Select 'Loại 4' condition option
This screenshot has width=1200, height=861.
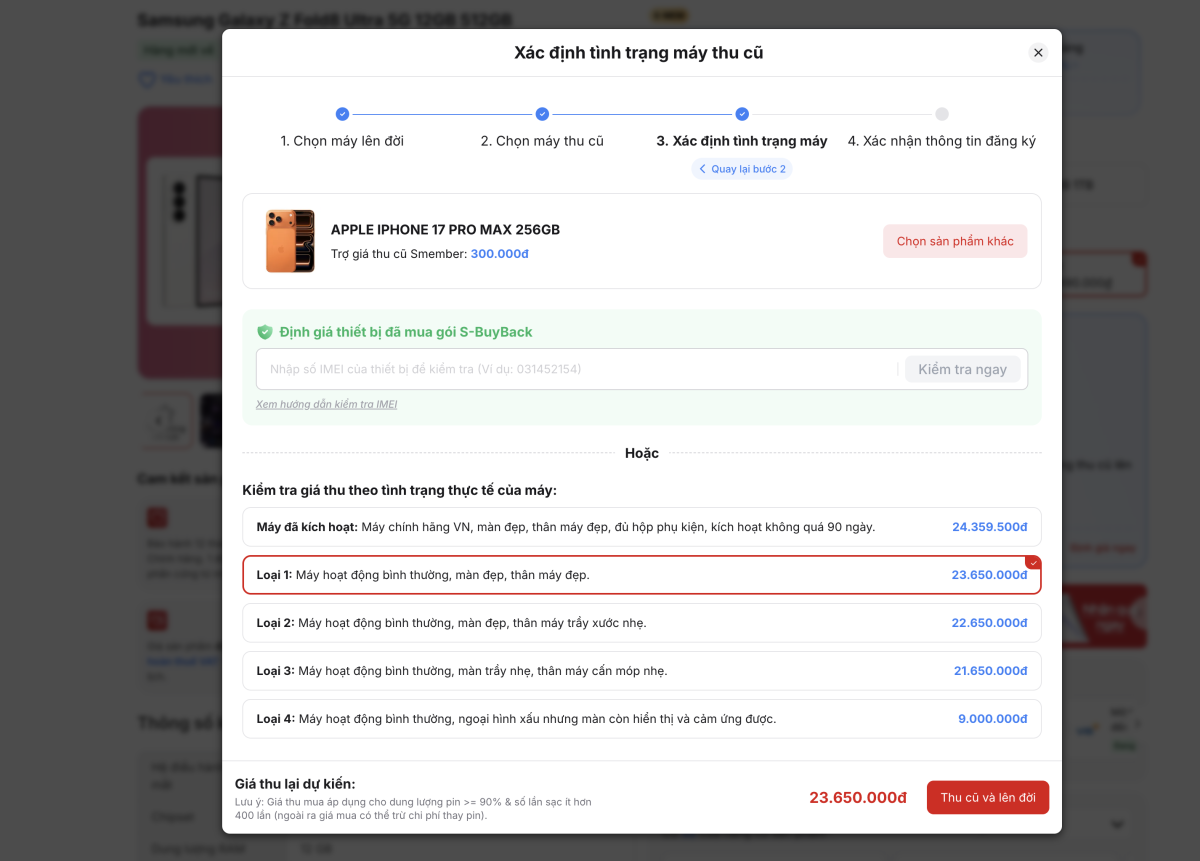(642, 719)
